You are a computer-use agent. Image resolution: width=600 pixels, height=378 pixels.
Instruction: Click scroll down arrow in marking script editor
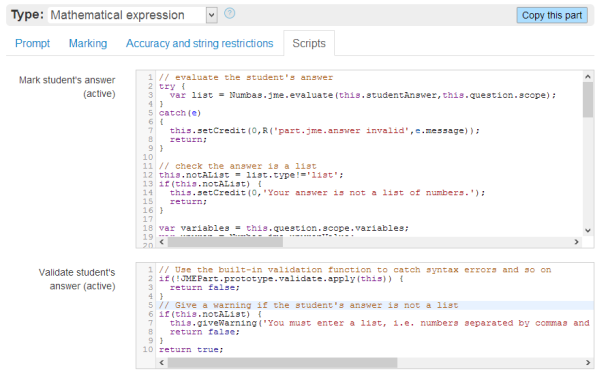[588, 230]
